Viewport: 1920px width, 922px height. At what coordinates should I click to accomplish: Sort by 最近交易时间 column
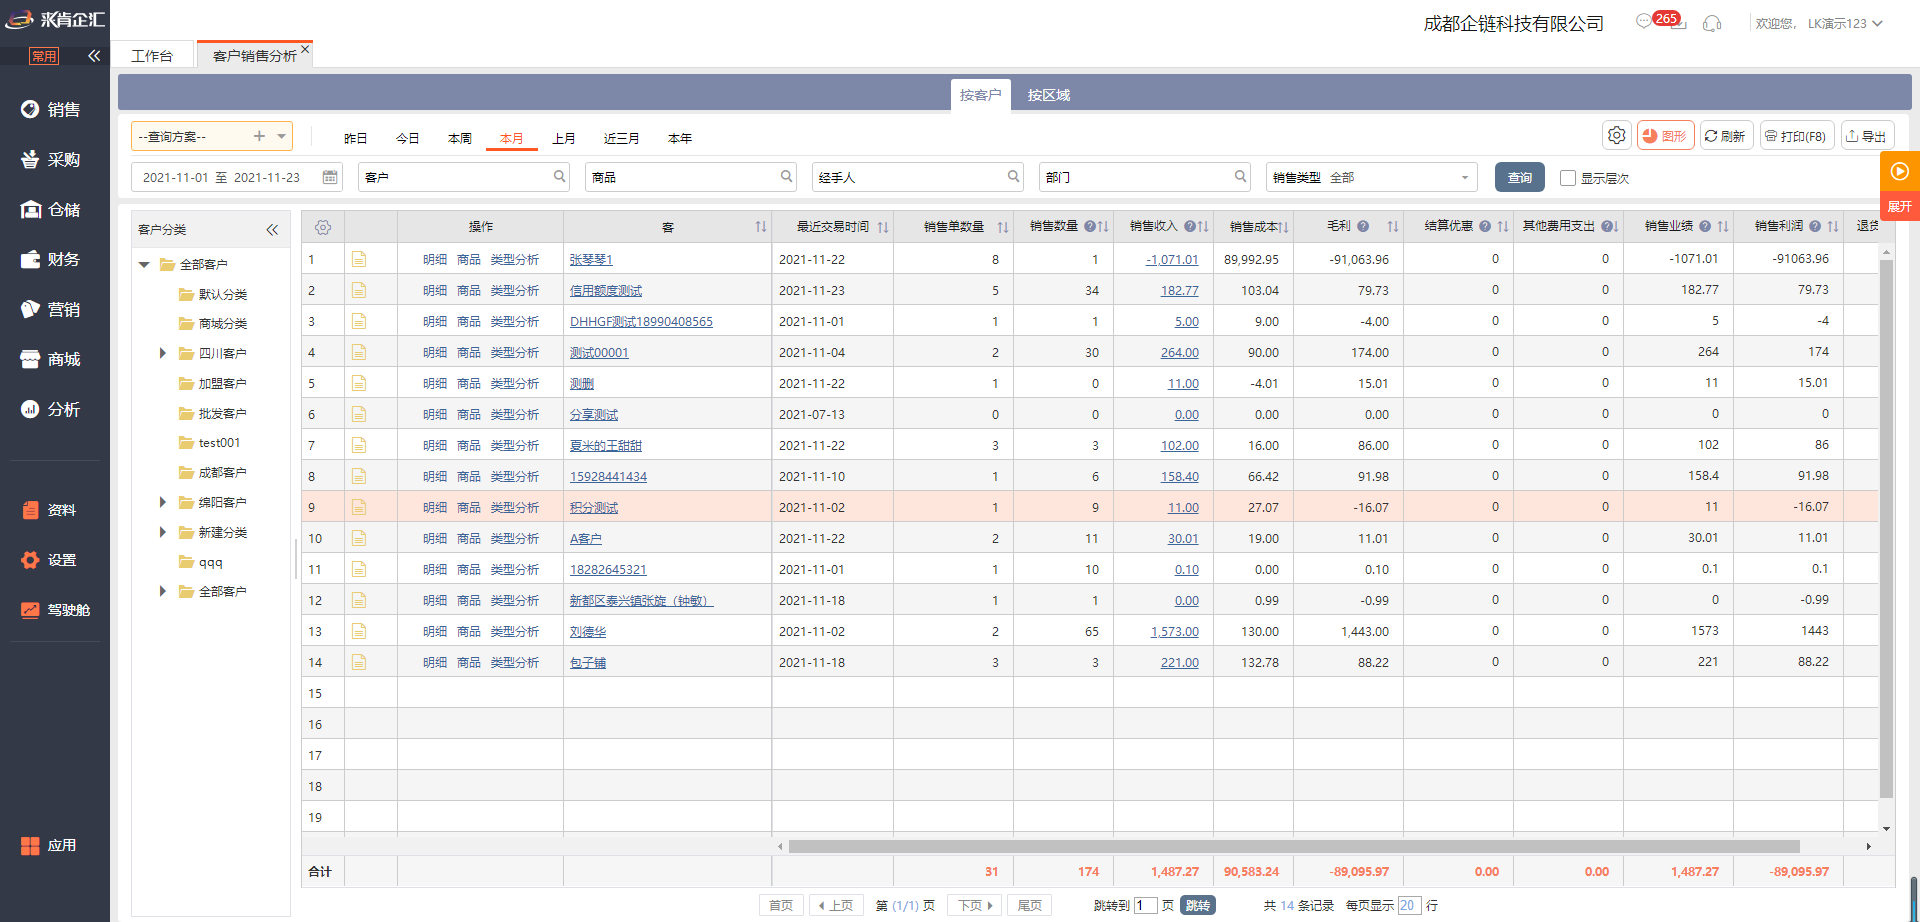point(882,227)
